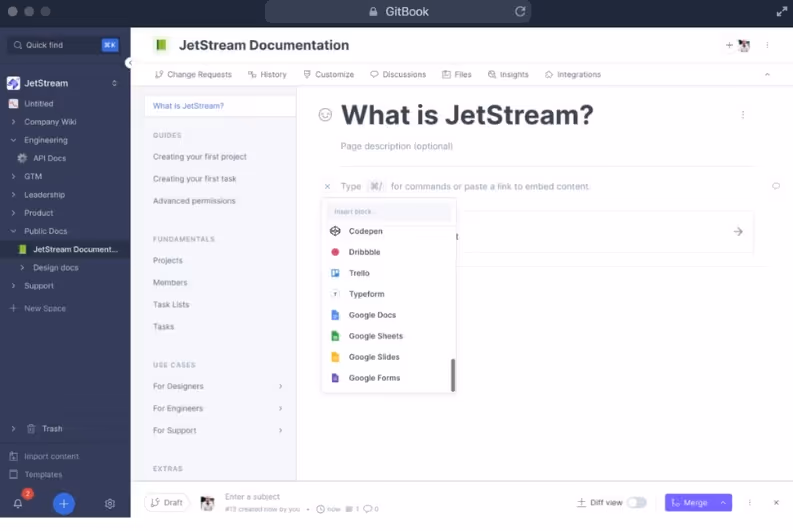793x531 pixels.
Task: Toggle the Diff view switch
Action: point(637,503)
